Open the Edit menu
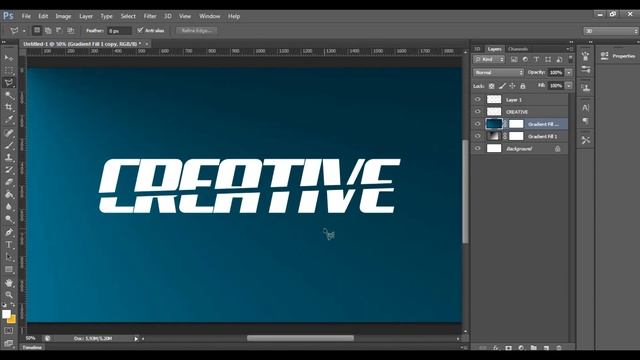640x360 pixels. [x=43, y=16]
